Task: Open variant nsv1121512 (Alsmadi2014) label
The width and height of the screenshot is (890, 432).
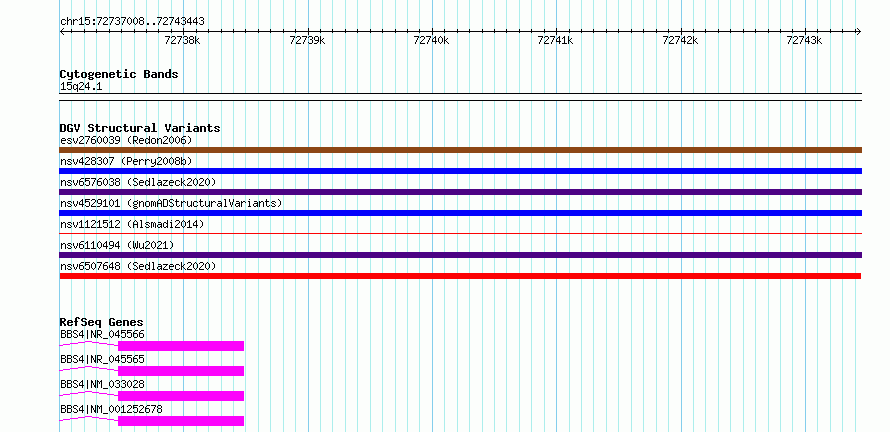Action: tap(132, 224)
